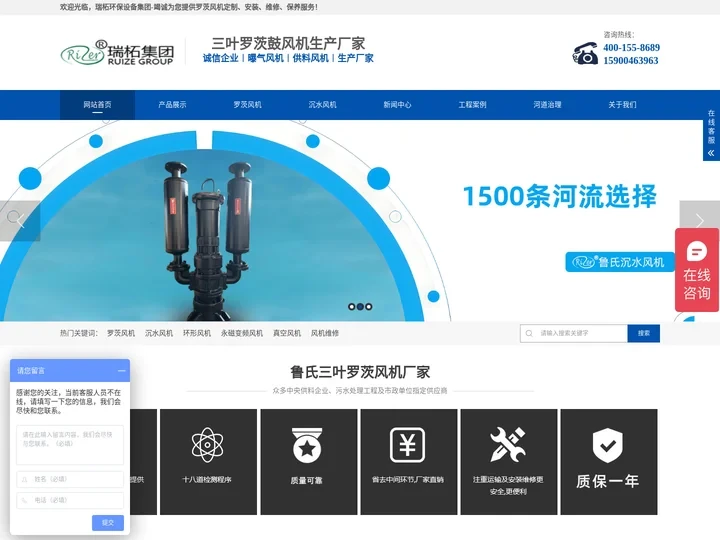Screen dimensions: 720x540
Task: Click the magnifier icon in the search box
Action: click(529, 333)
